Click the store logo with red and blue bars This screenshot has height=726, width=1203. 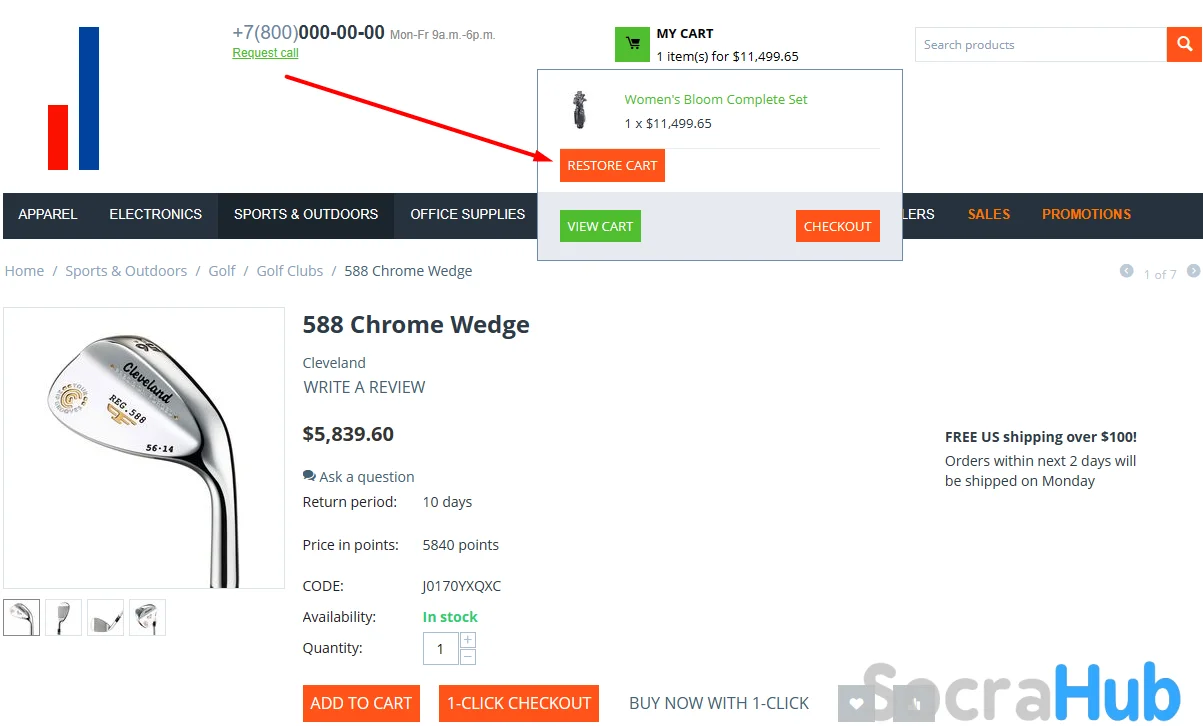click(74, 98)
